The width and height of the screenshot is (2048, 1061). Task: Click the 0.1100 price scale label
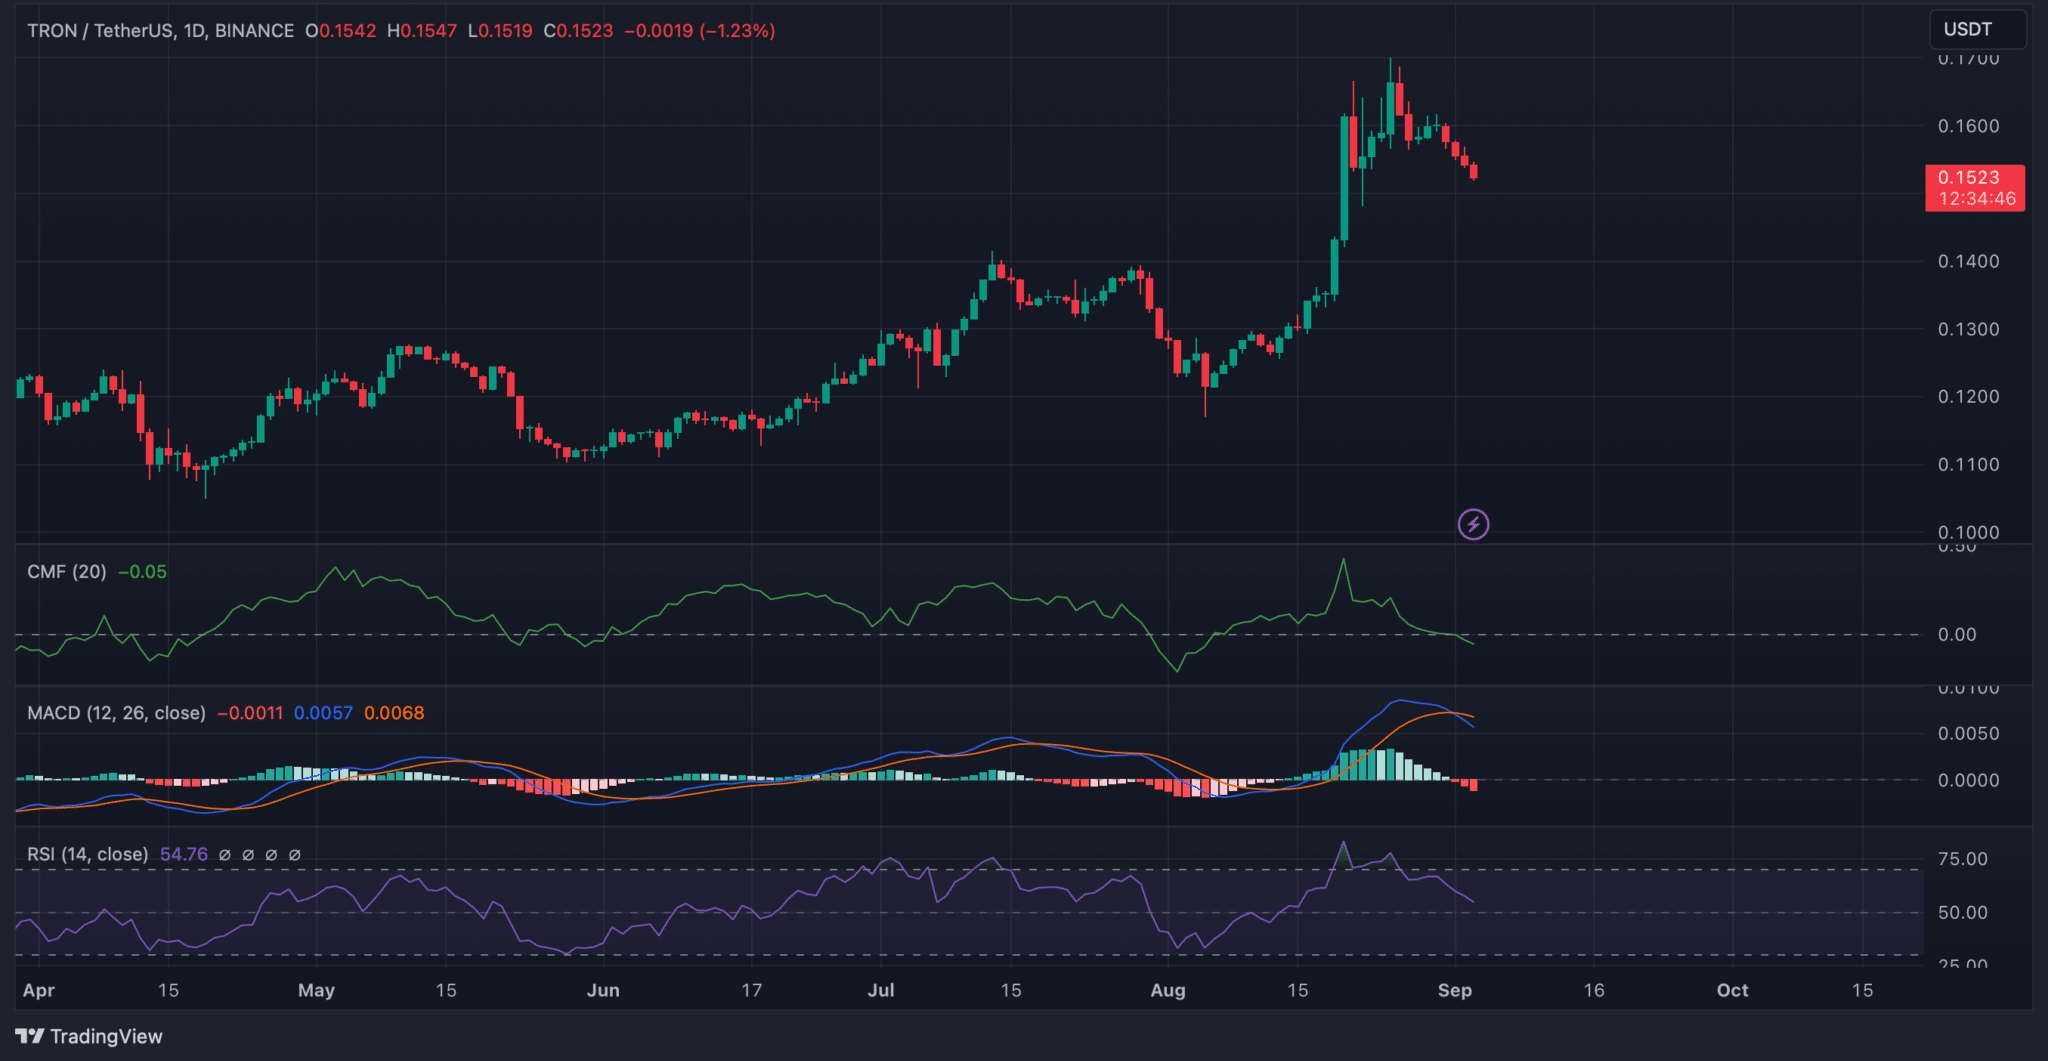[x=1968, y=464]
